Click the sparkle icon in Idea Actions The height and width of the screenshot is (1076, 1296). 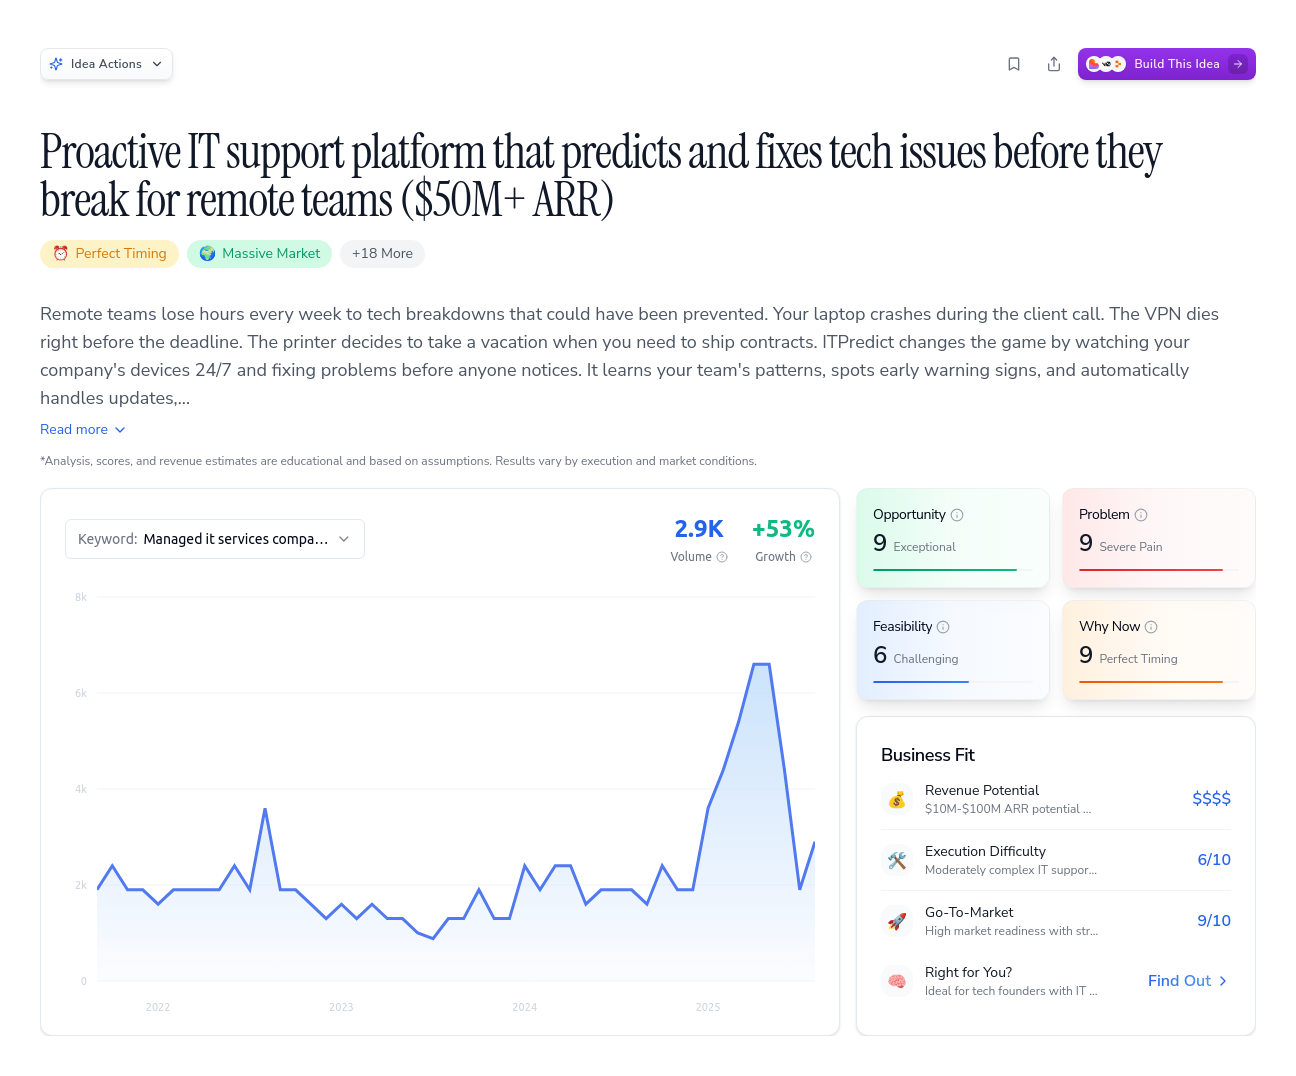coord(58,63)
